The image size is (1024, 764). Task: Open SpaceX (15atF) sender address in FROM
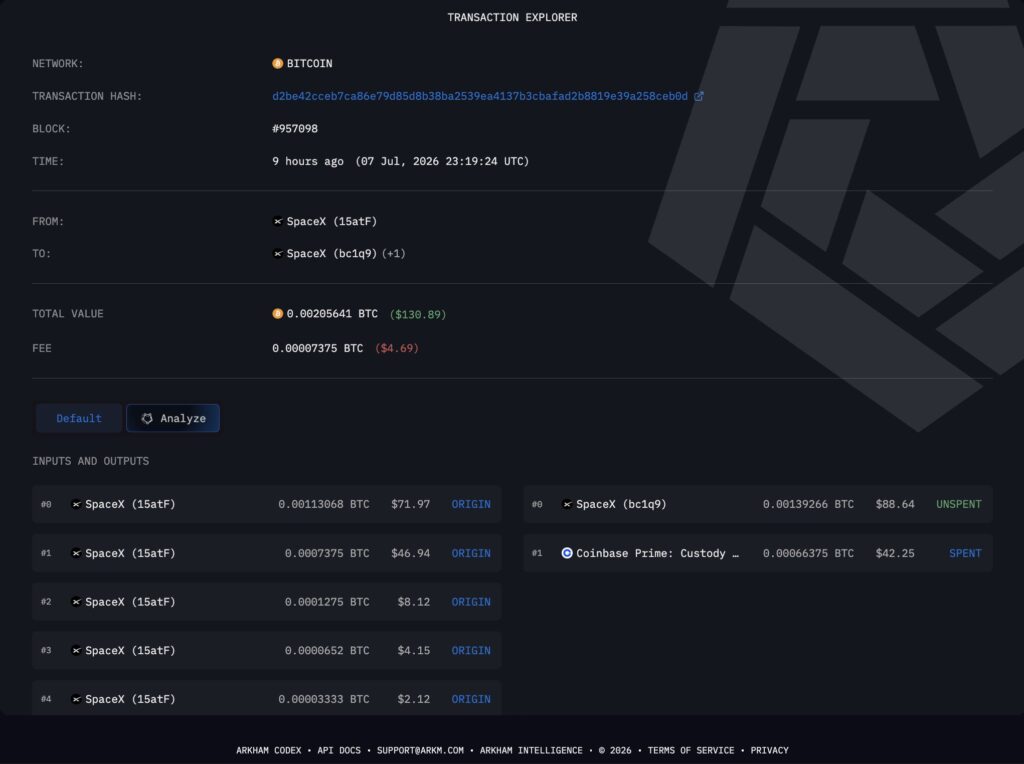click(x=332, y=221)
